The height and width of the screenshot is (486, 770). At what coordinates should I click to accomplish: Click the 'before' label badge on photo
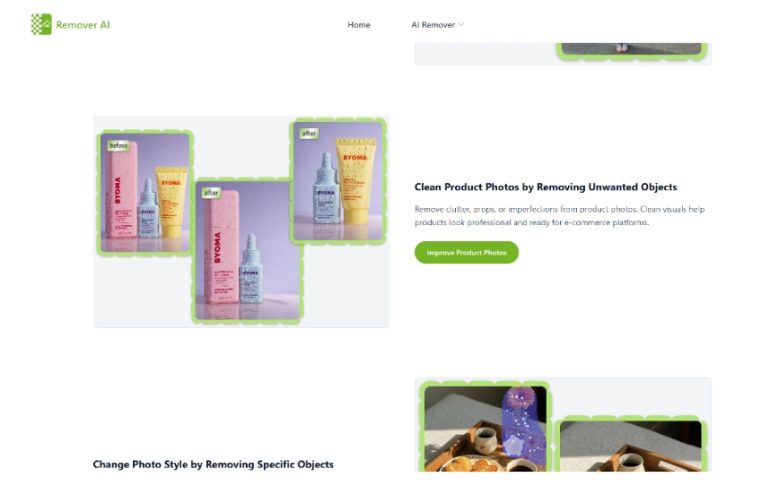[x=118, y=146]
